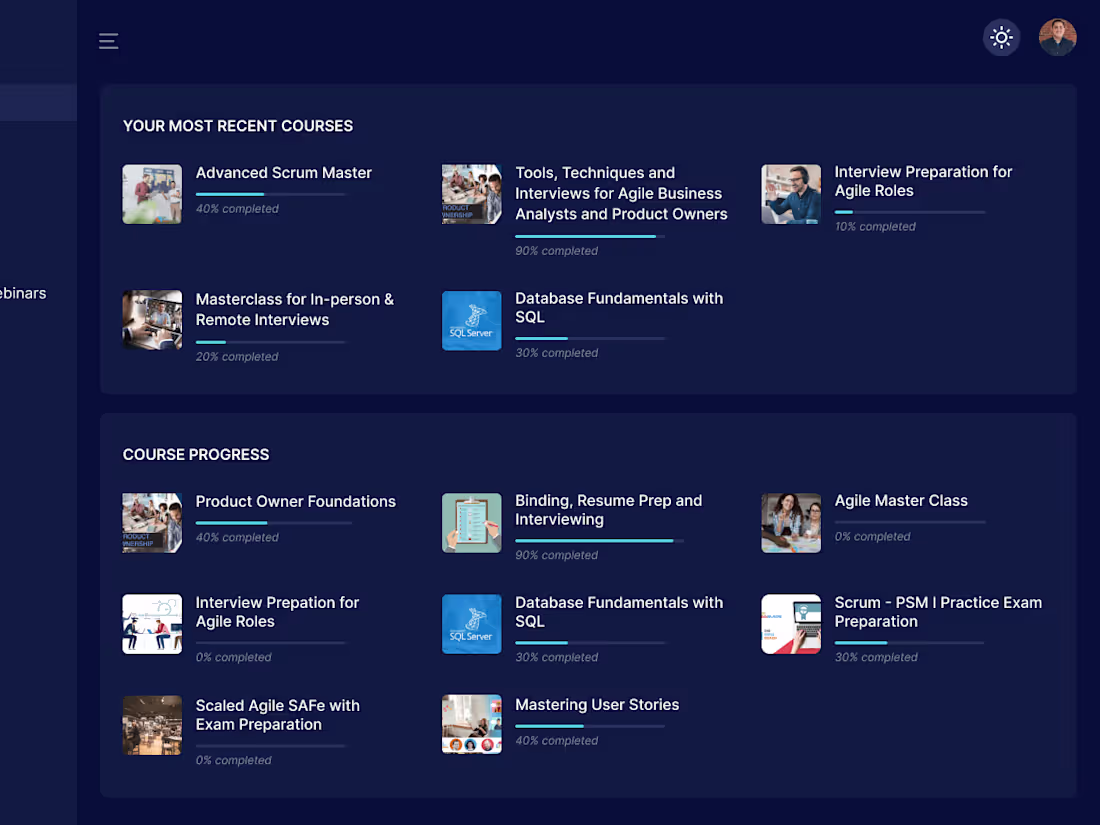
Task: Open the clipboard icon for Binding, Resume Prep
Action: (471, 523)
